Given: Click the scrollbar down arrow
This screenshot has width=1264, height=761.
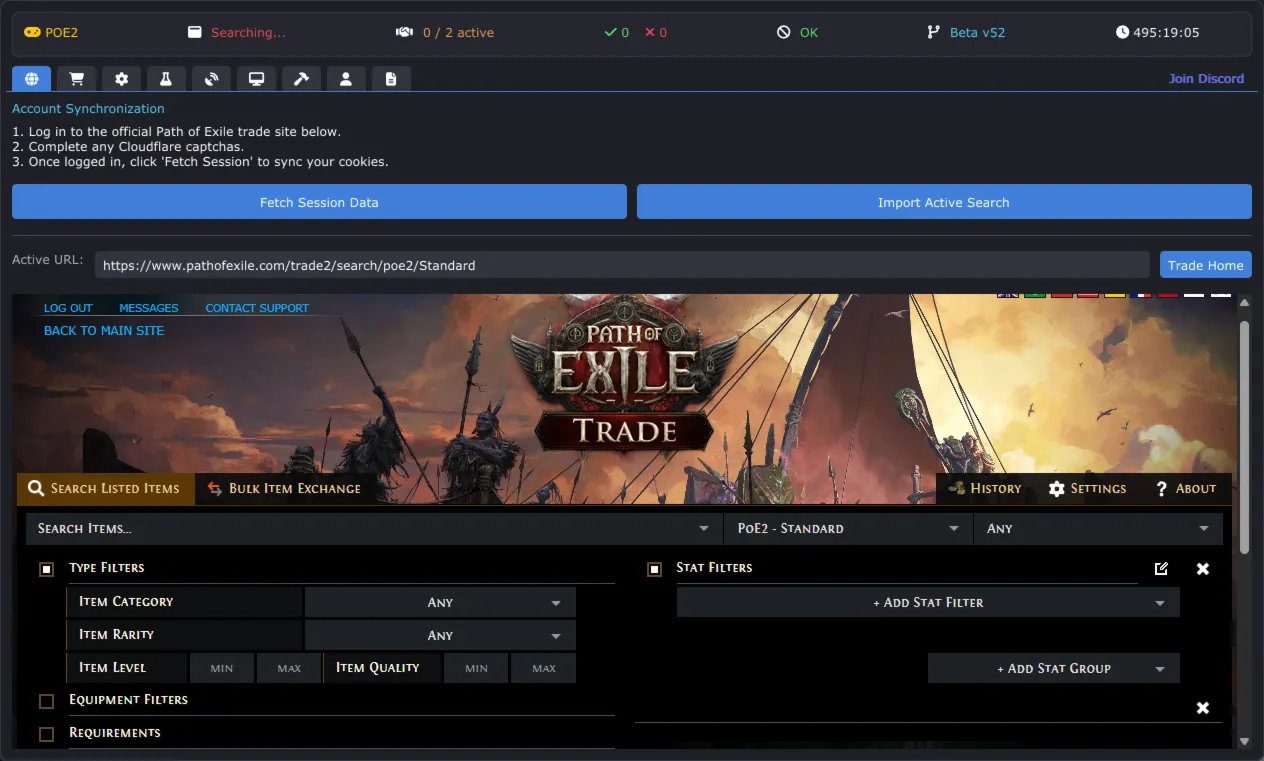Looking at the screenshot, I should pyautogui.click(x=1244, y=741).
